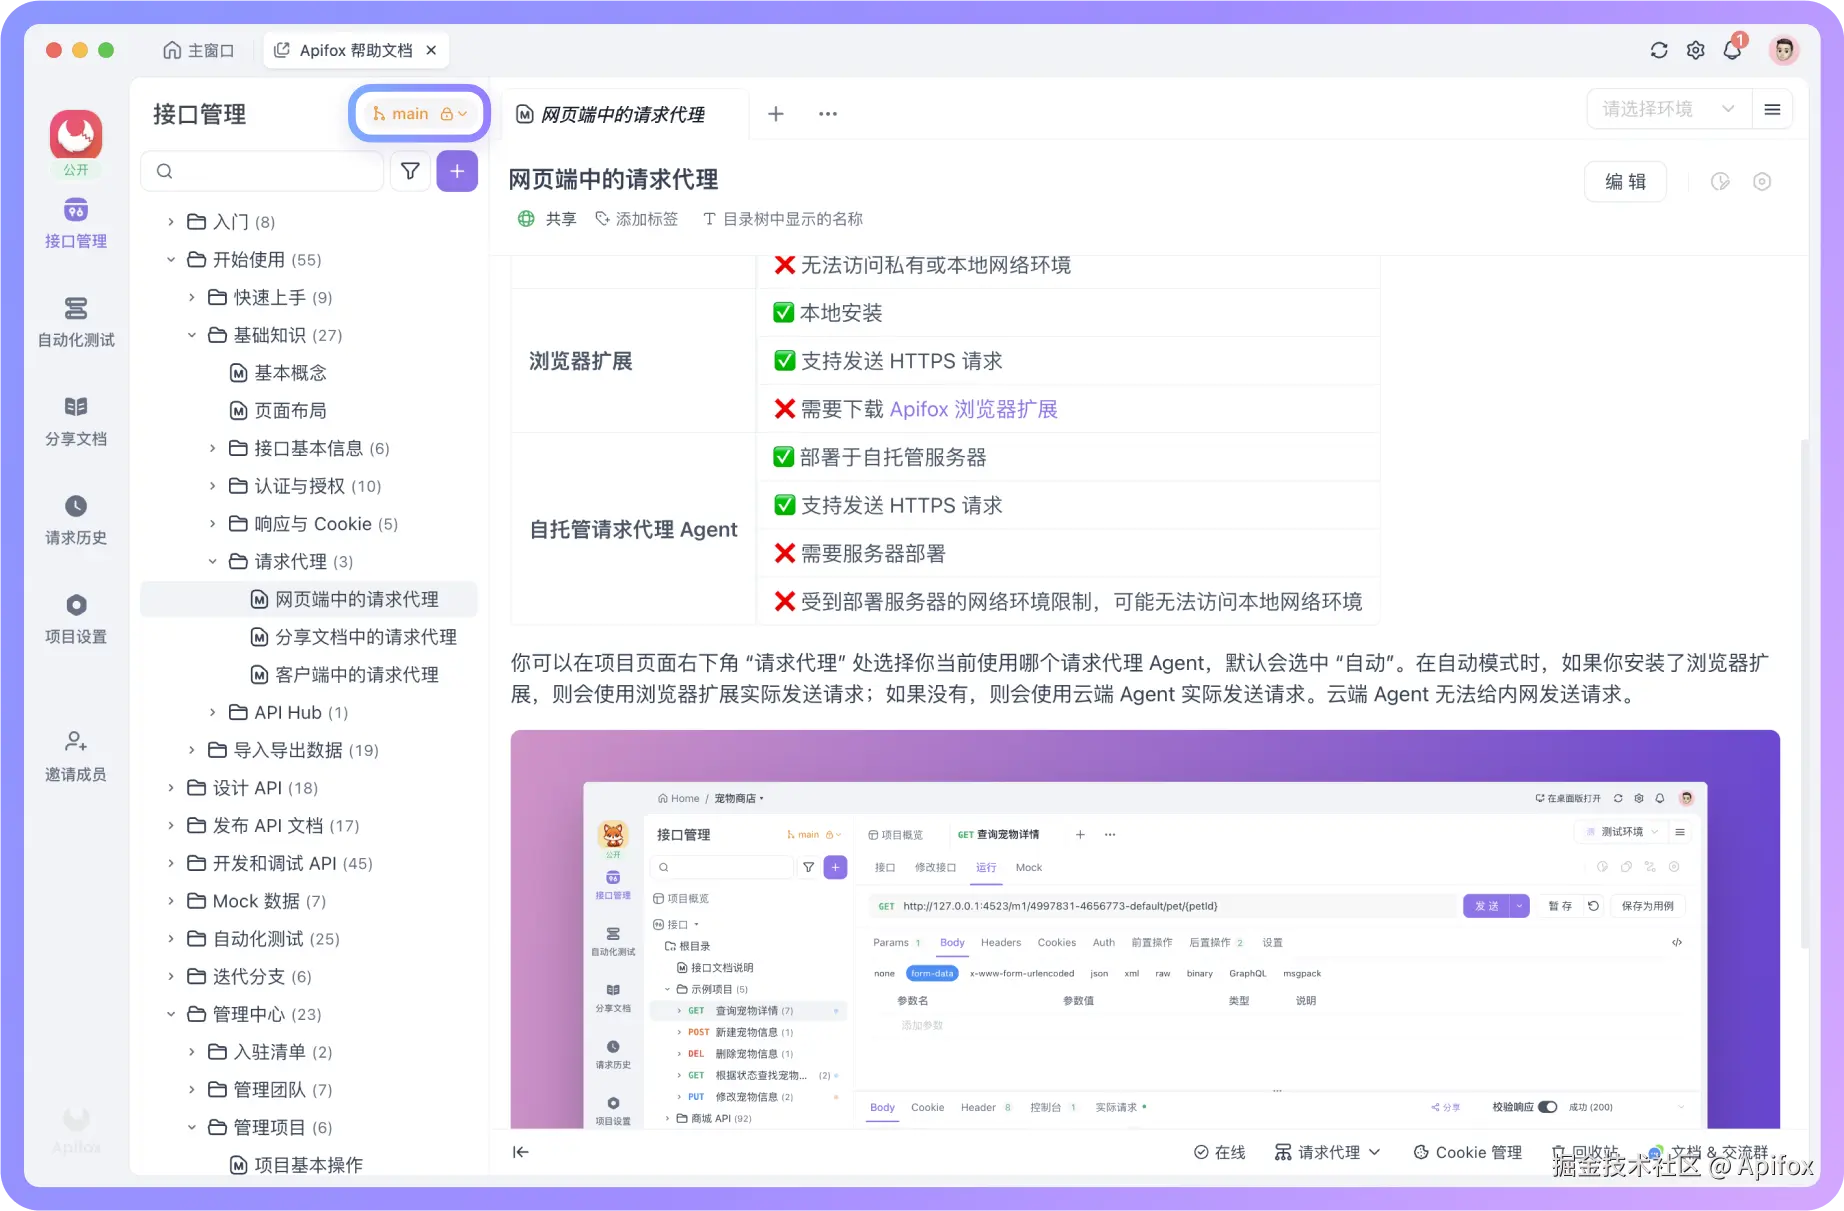This screenshot has height=1211, width=1844.
Task: Expand the 设计 API folder
Action: [x=171, y=788]
